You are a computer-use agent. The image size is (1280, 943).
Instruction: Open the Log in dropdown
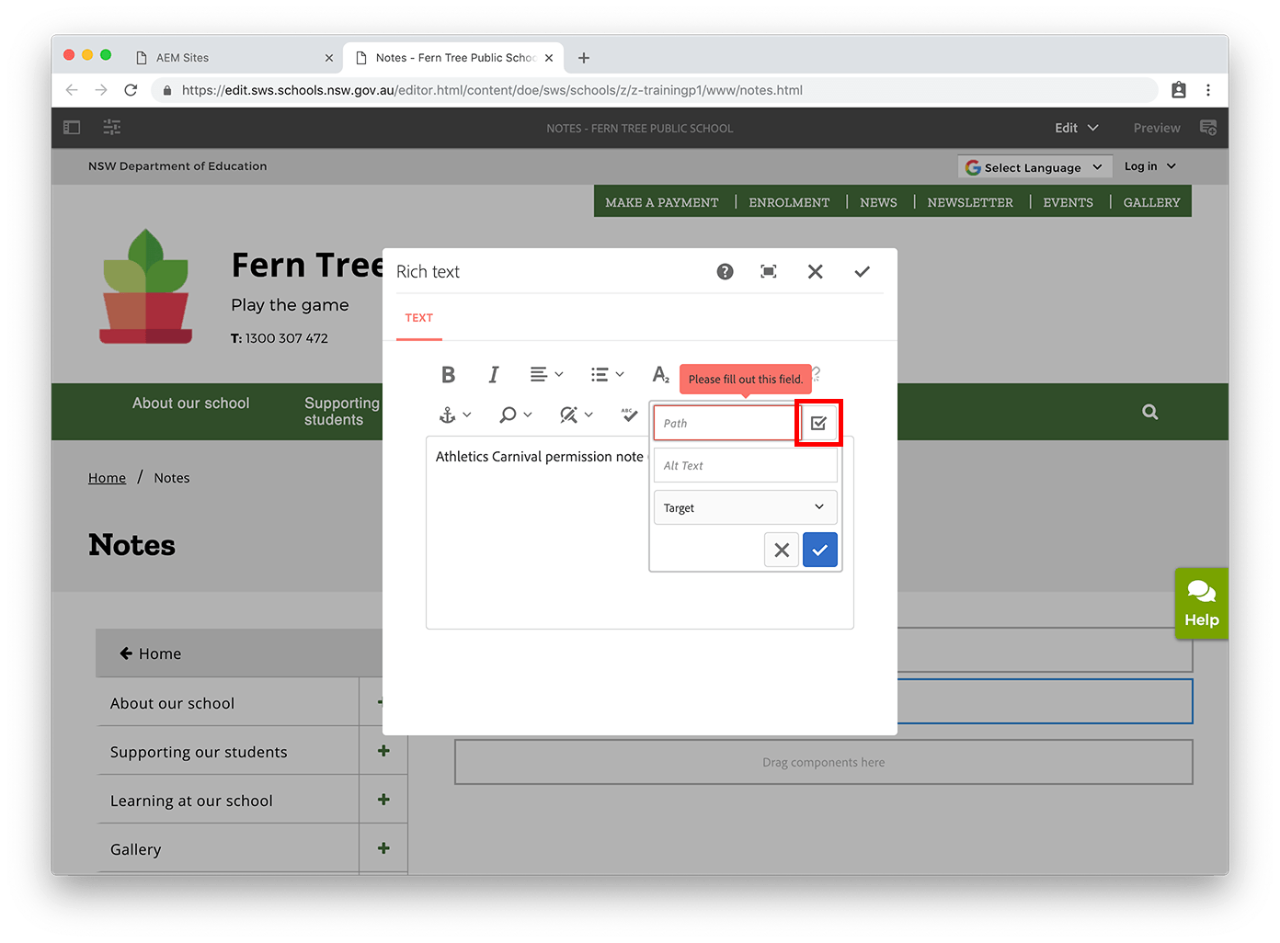pos(1150,166)
